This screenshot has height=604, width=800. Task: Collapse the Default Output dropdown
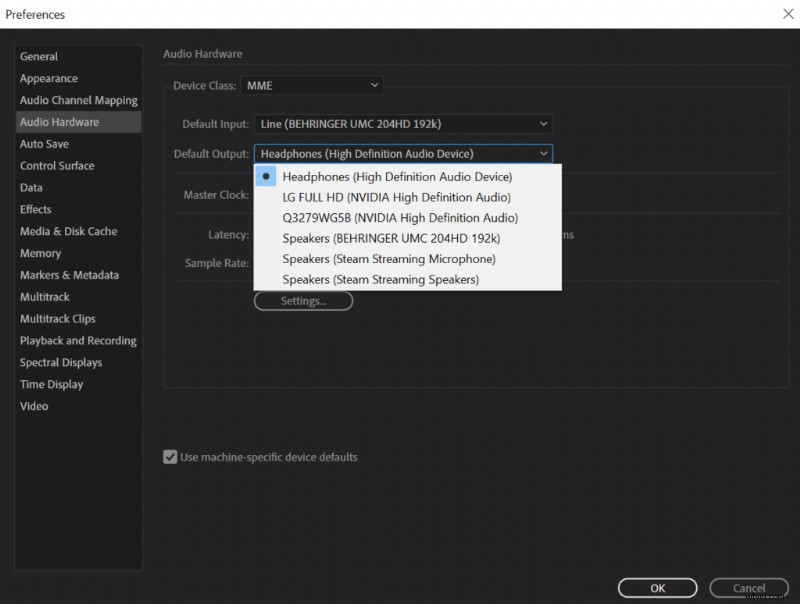(544, 153)
